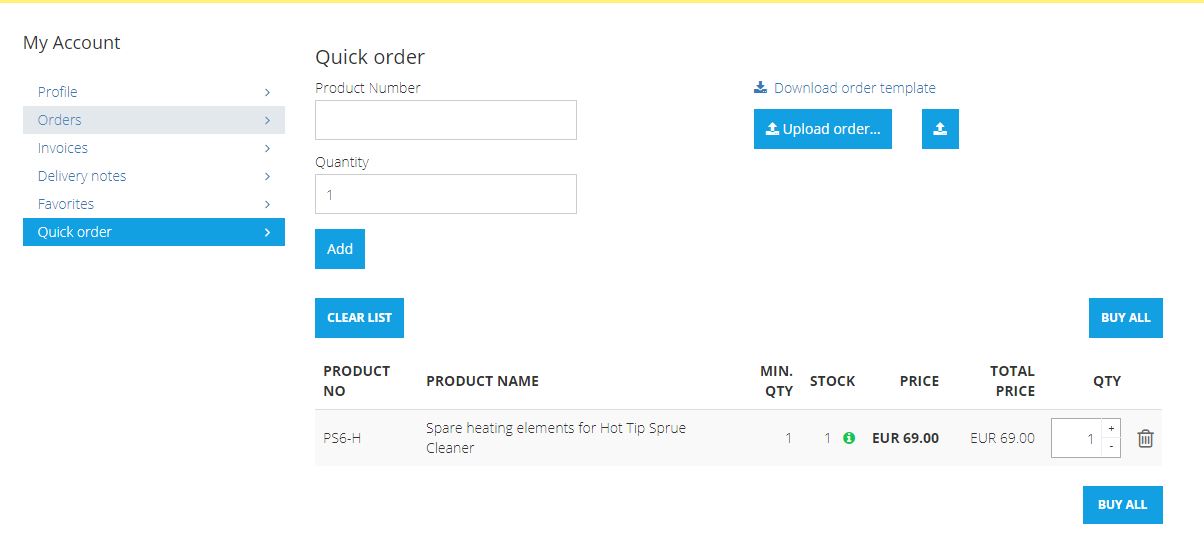This screenshot has height=541, width=1204.
Task: Open Orders in account menu
Action: click(60, 120)
